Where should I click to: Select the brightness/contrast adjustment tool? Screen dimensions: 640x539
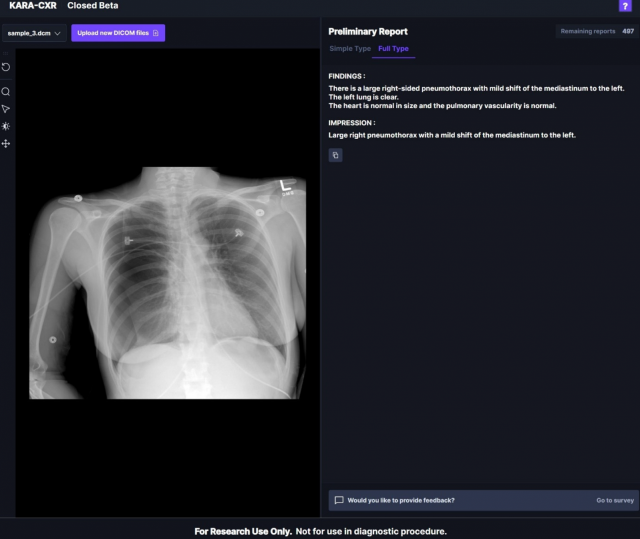pyautogui.click(x=6, y=126)
